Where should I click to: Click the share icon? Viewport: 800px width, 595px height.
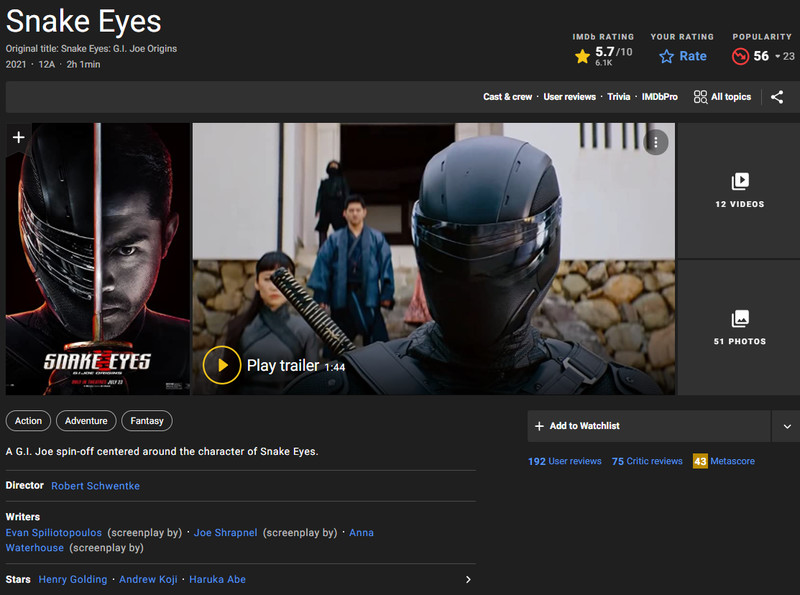click(777, 97)
